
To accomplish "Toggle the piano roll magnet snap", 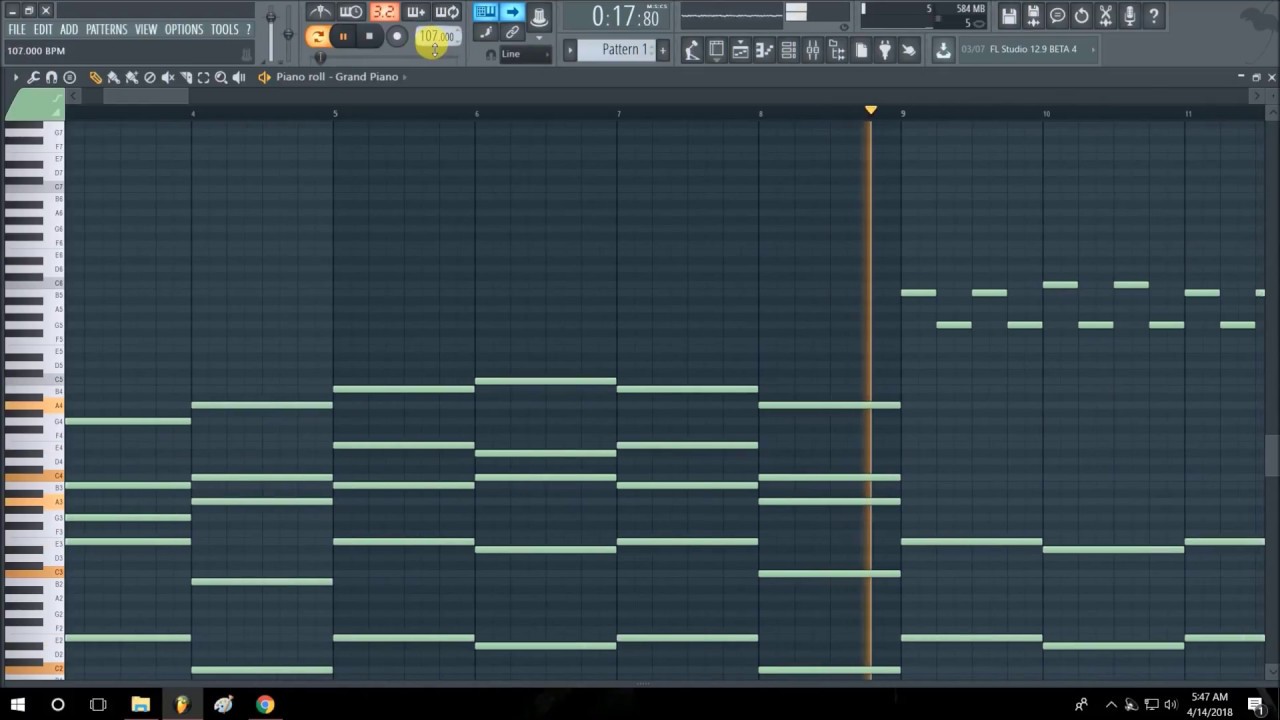I will click(51, 77).
